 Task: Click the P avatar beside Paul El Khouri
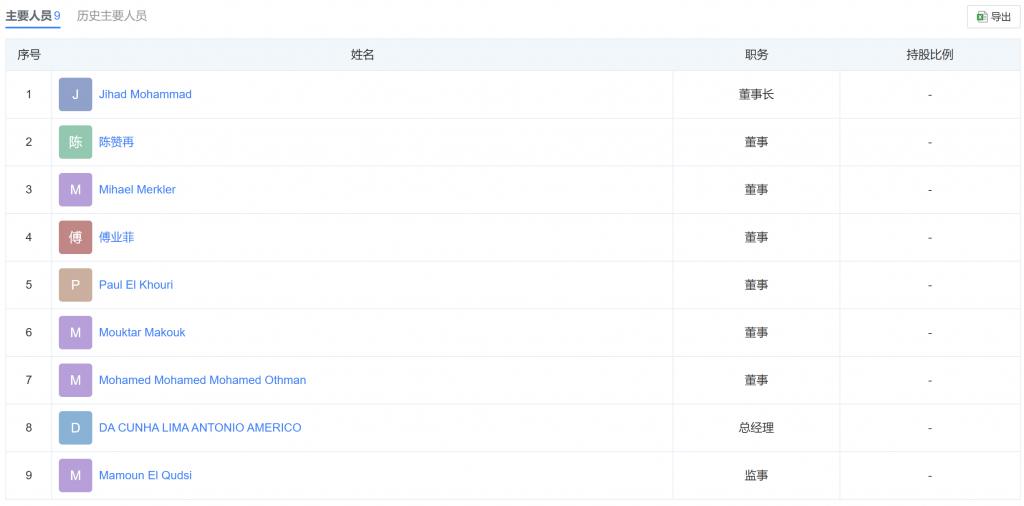pyautogui.click(x=75, y=285)
